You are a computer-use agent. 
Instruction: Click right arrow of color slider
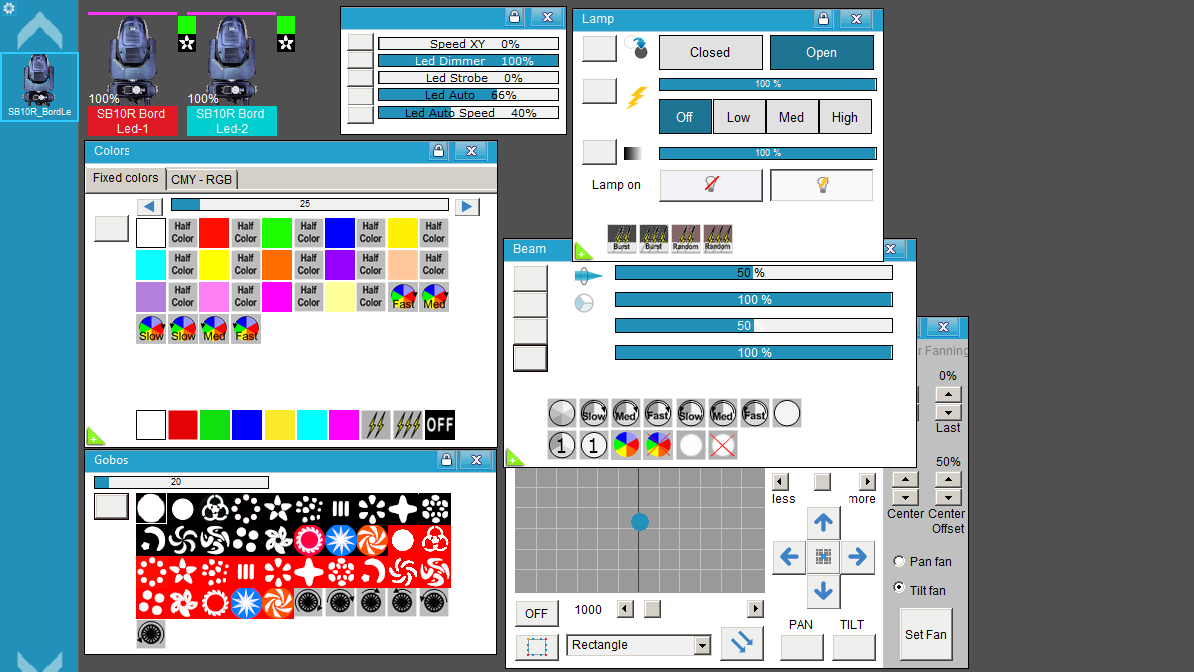click(x=467, y=206)
